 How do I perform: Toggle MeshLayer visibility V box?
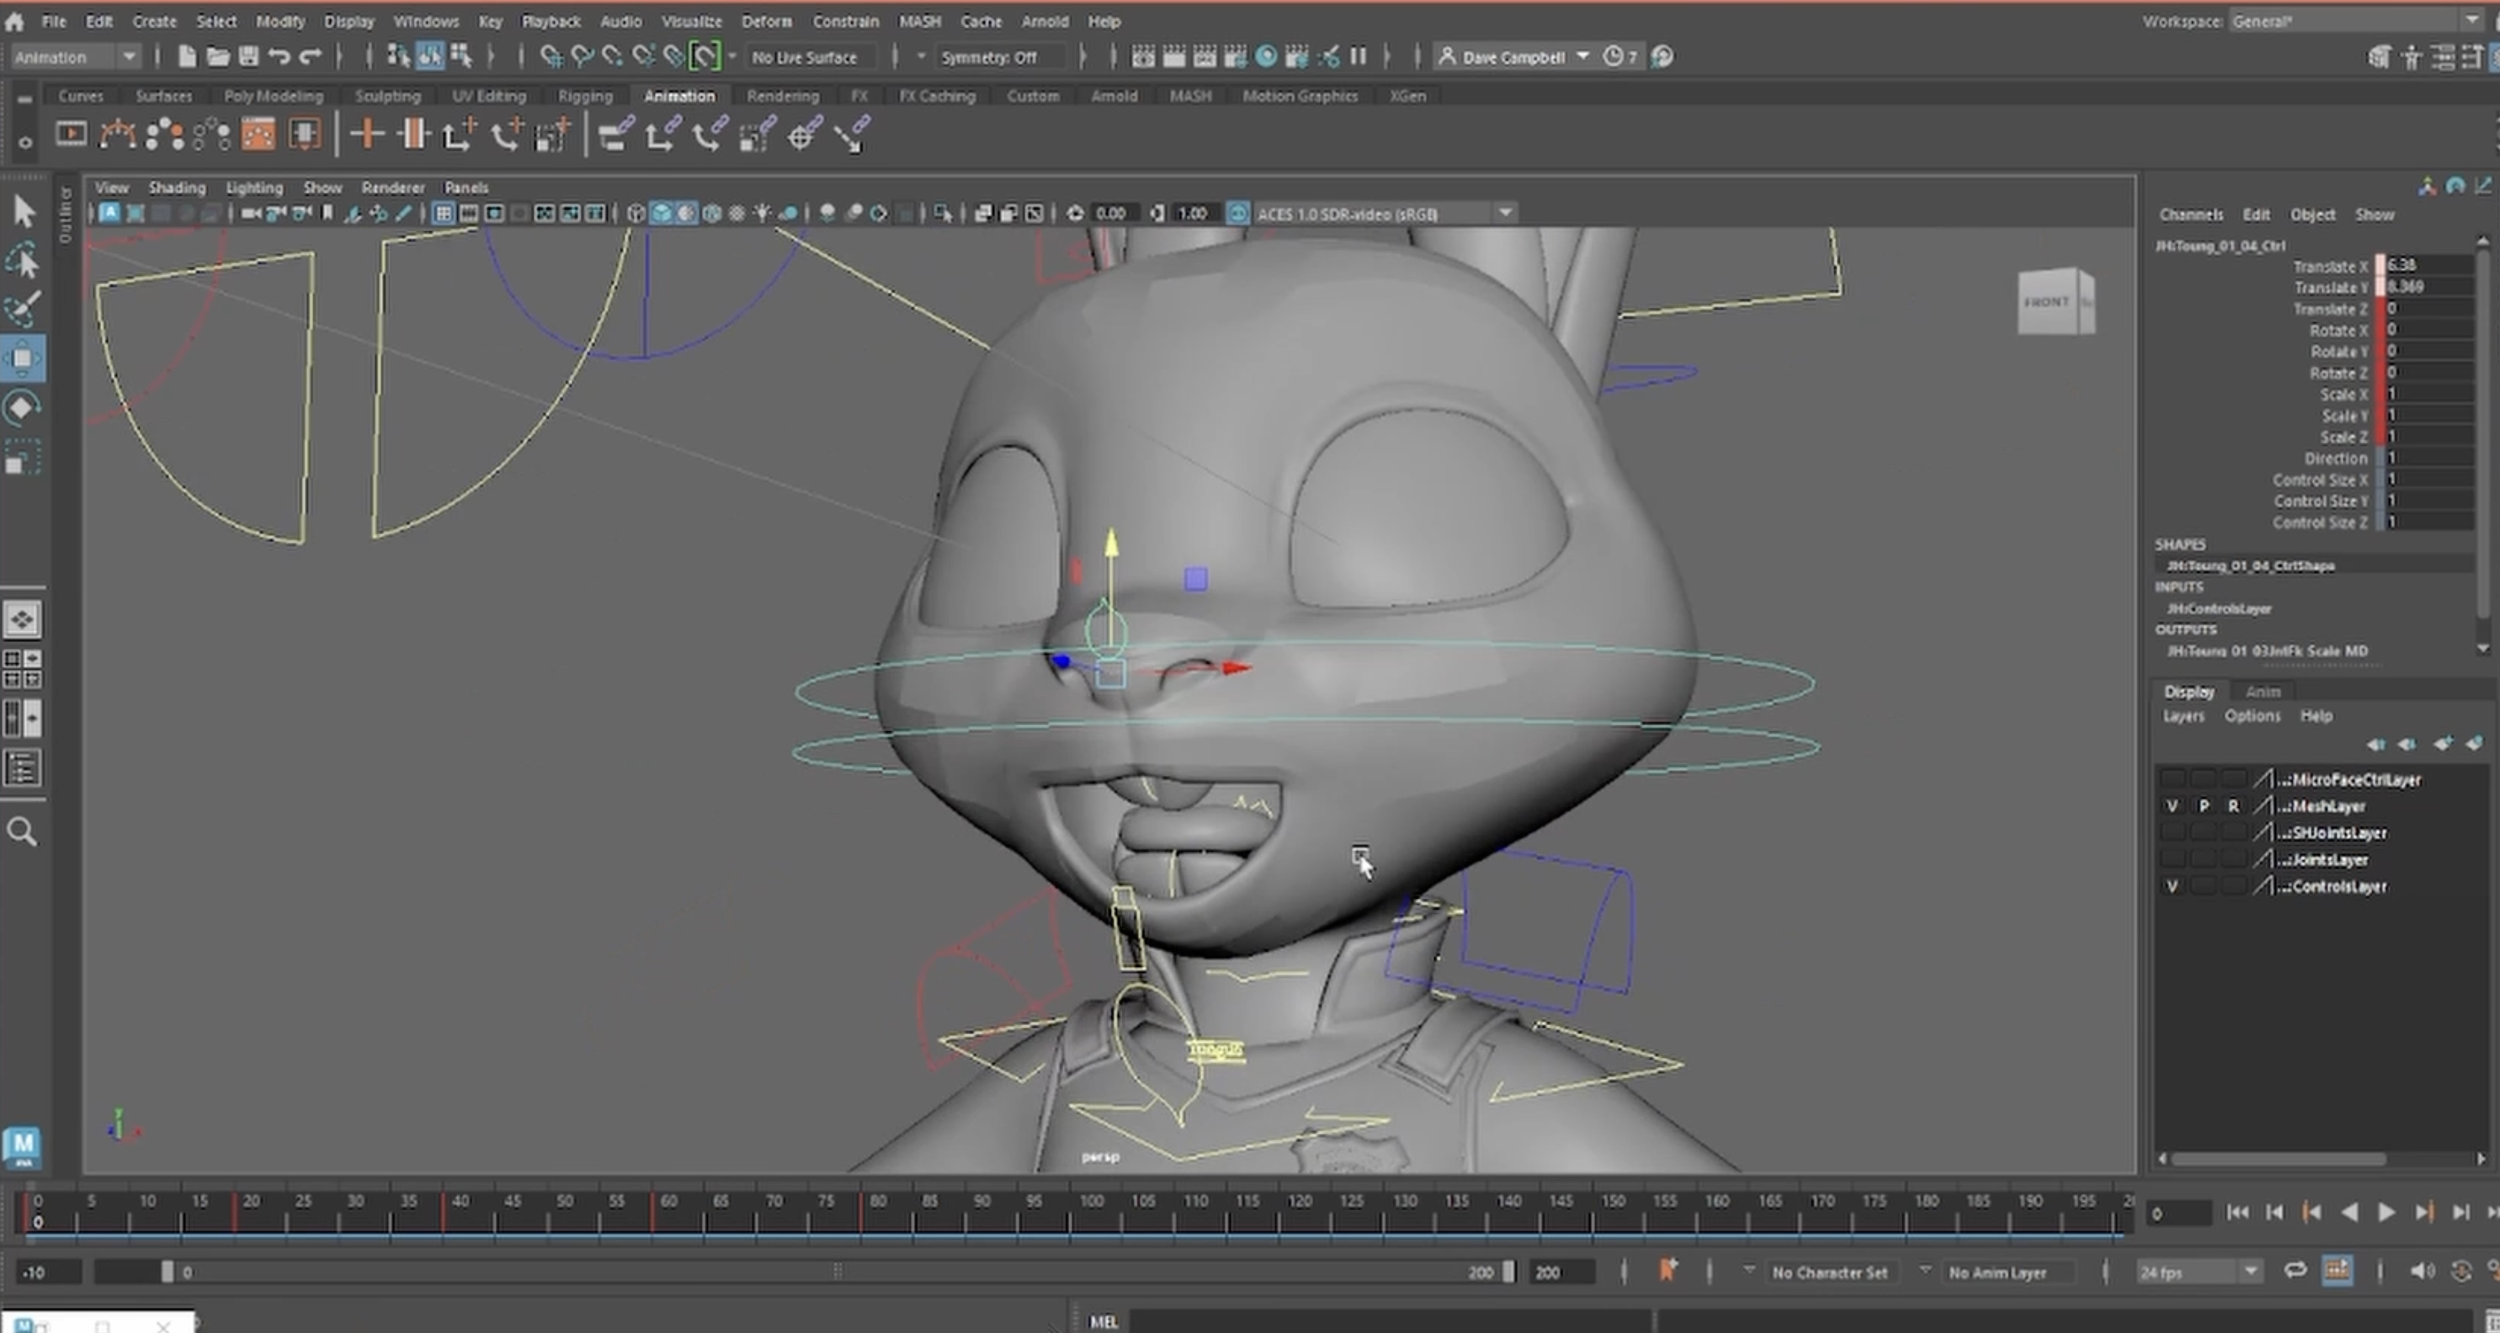tap(2171, 806)
